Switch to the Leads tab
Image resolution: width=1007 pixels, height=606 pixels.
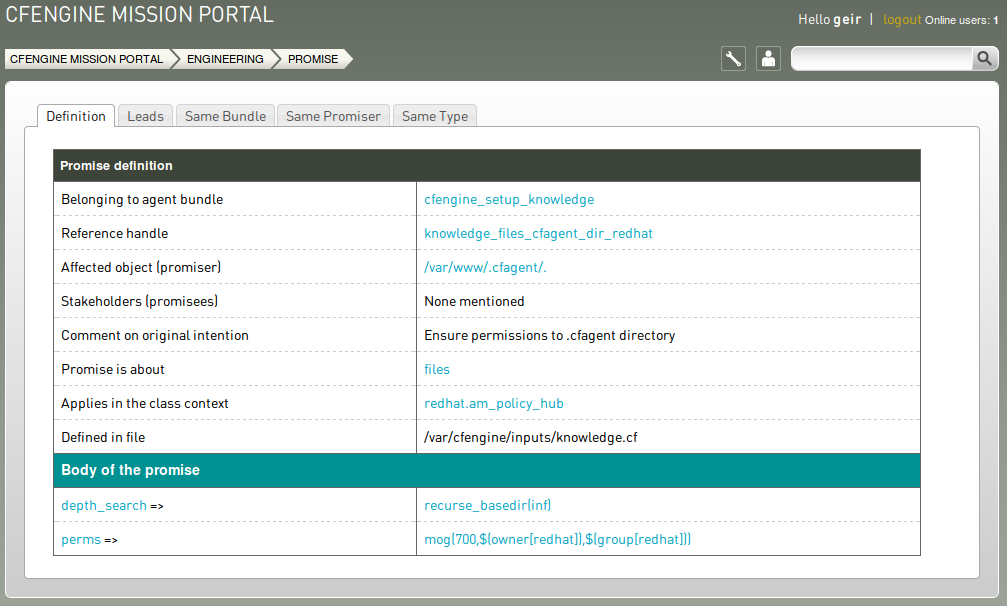pyautogui.click(x=145, y=116)
